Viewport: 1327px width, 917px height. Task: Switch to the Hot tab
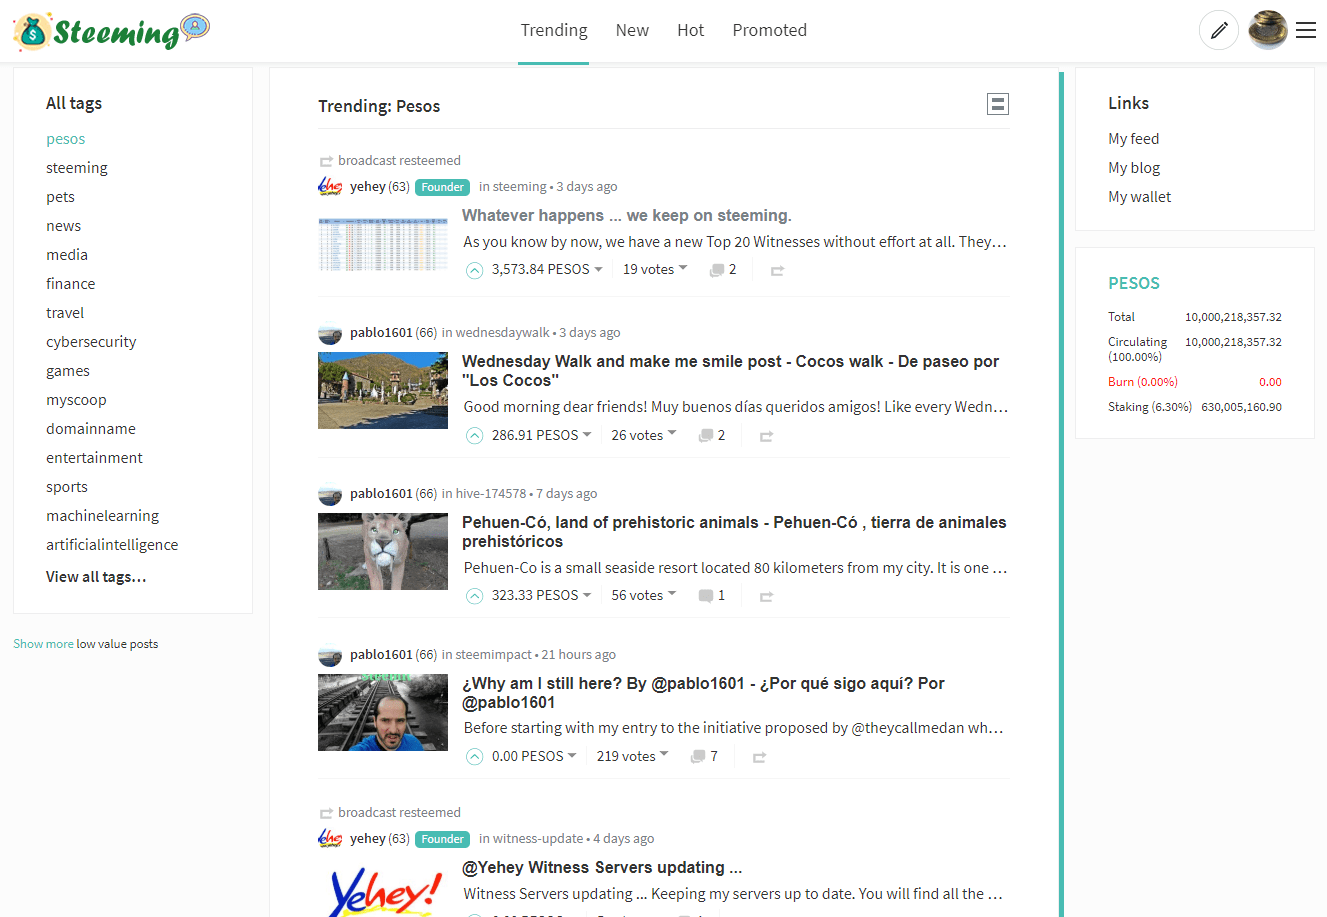pos(691,30)
